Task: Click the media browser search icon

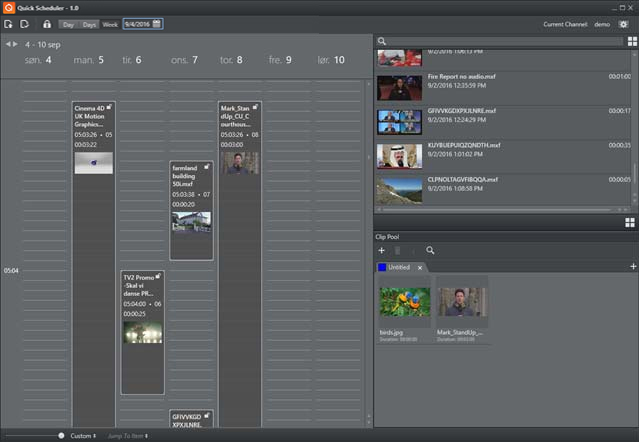Action: (382, 42)
